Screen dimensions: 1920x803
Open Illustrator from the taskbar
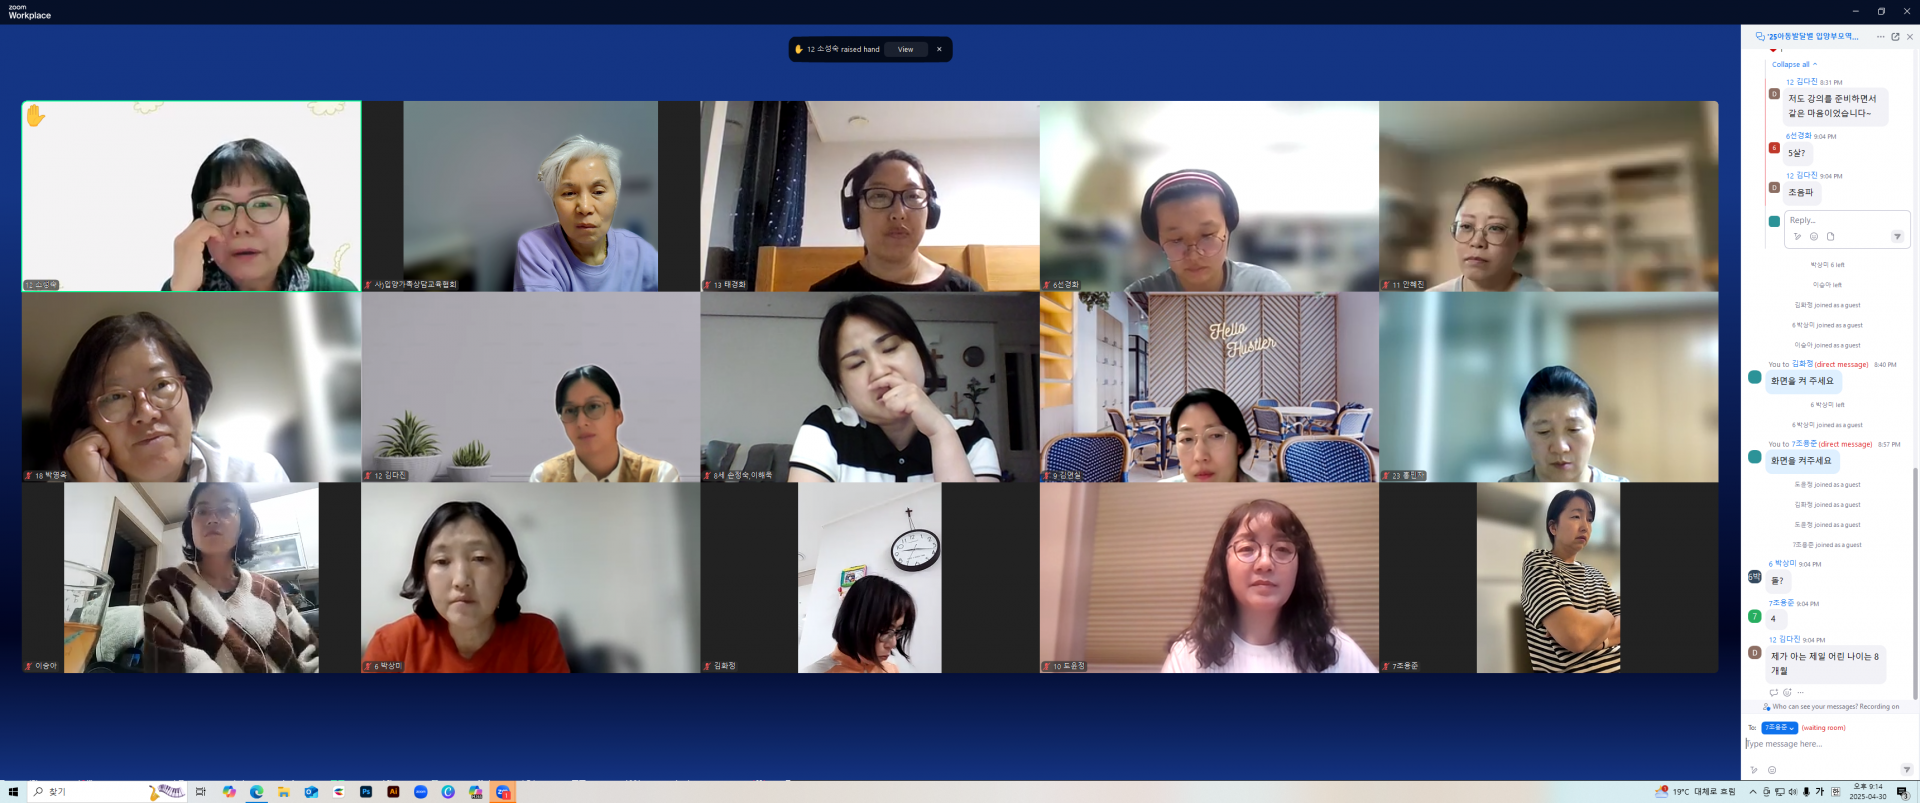pyautogui.click(x=393, y=792)
